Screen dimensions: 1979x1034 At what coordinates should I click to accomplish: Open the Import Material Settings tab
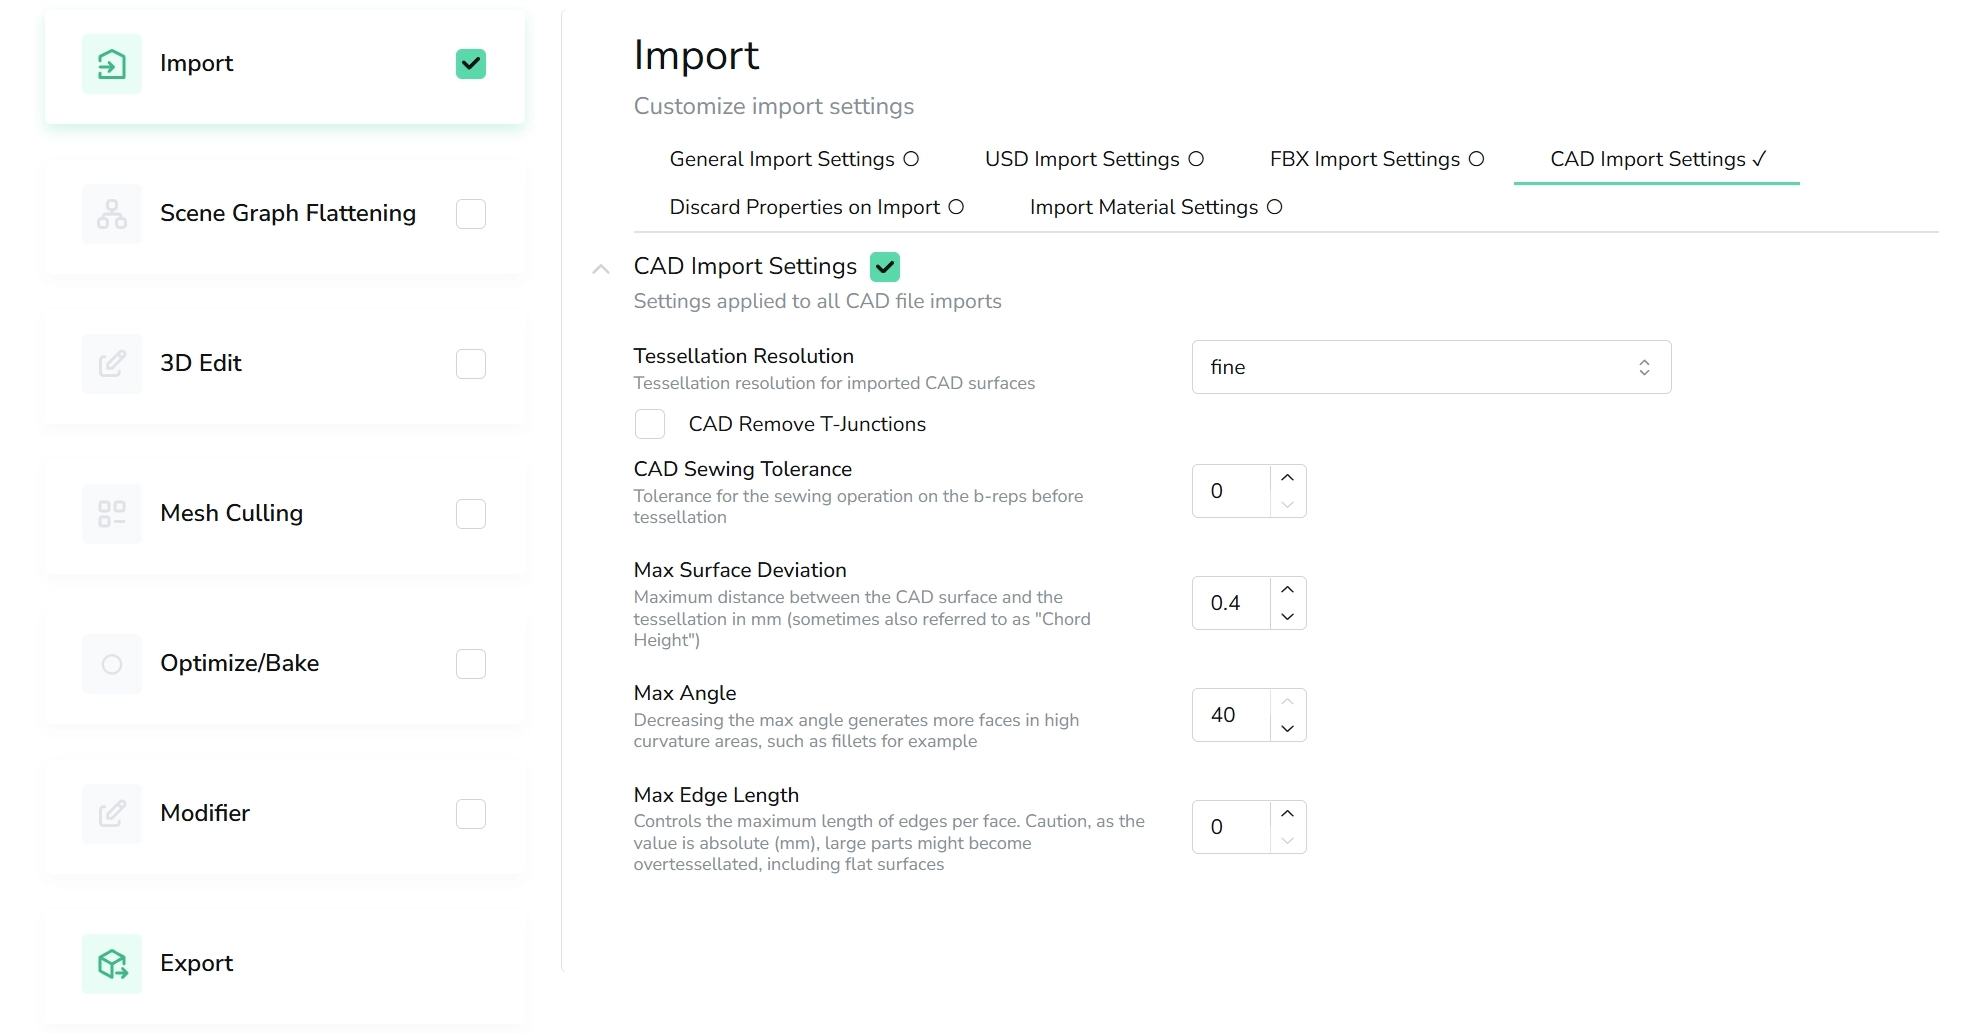coord(1155,207)
